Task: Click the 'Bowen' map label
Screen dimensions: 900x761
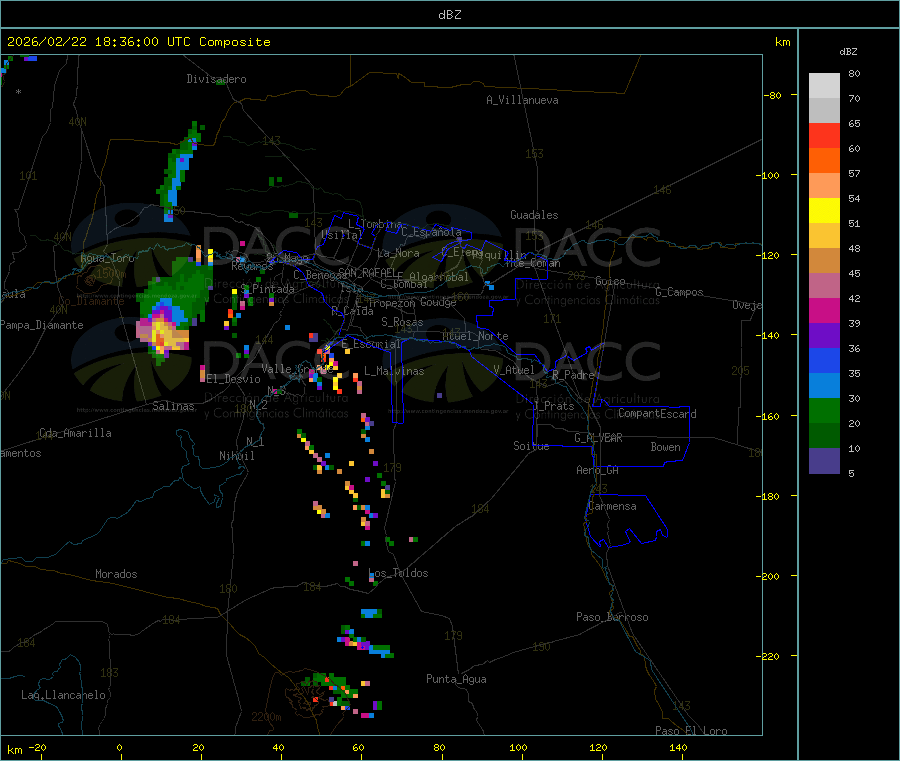Action: point(665,447)
